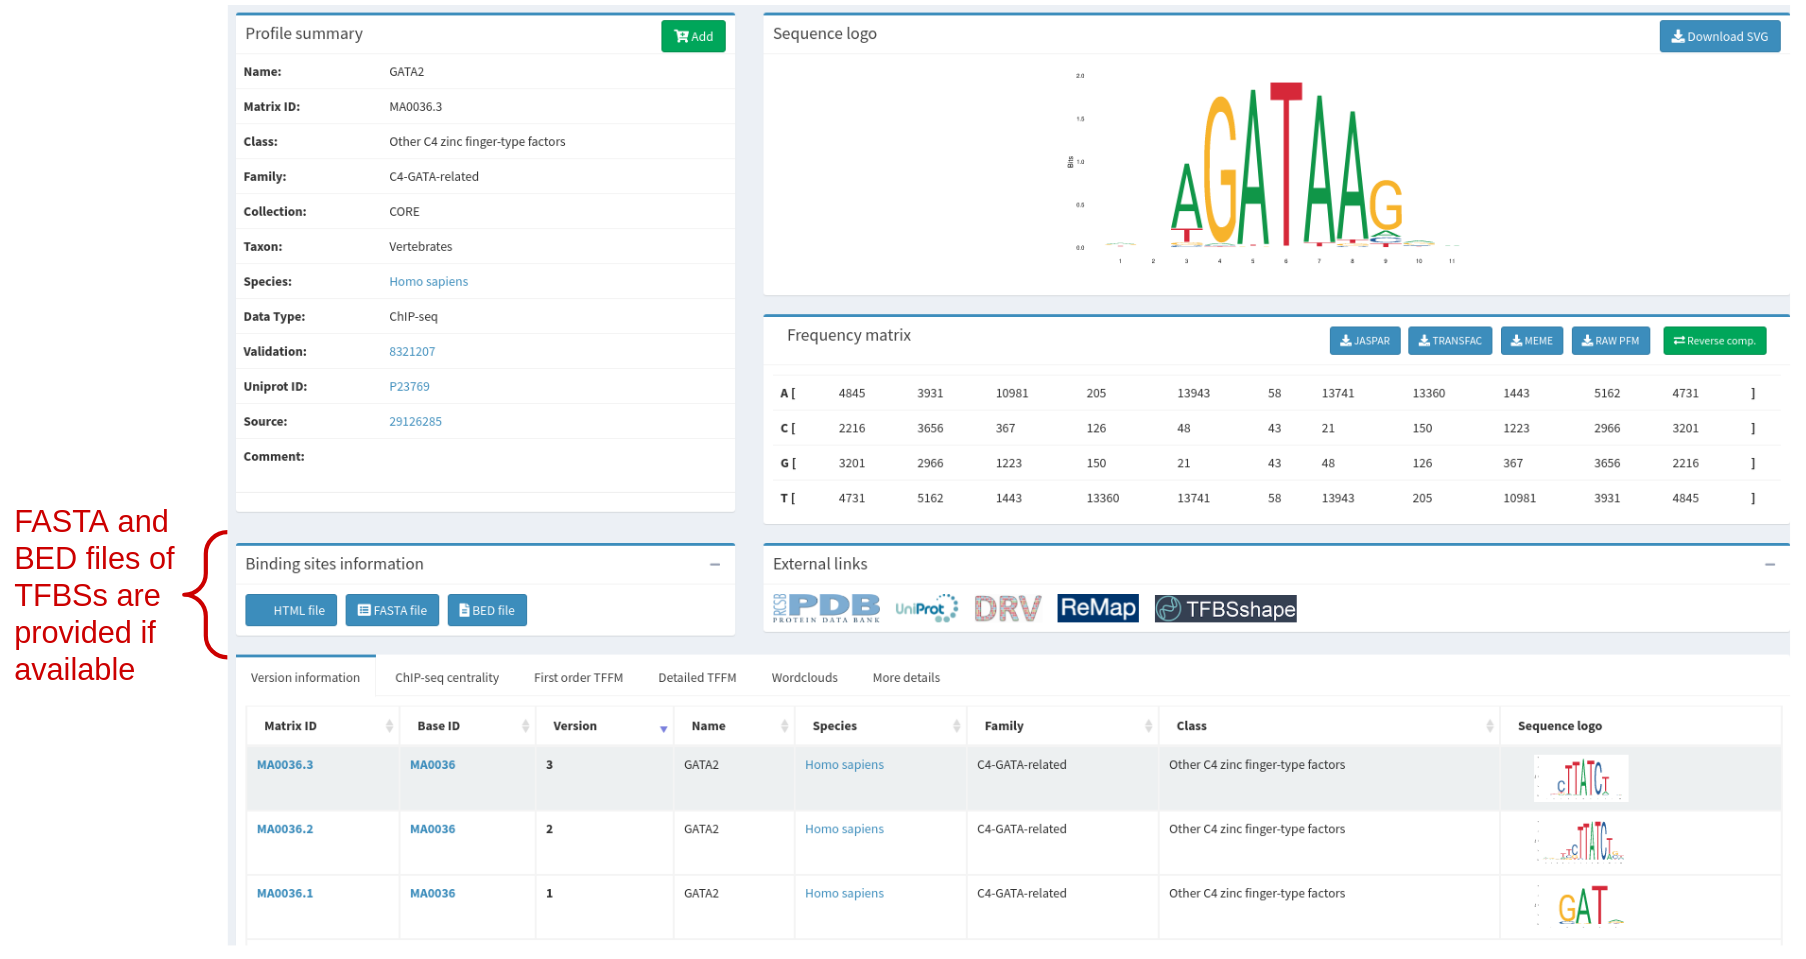Download the BED file of binding sites
The height and width of the screenshot is (959, 1806).
pyautogui.click(x=487, y=611)
